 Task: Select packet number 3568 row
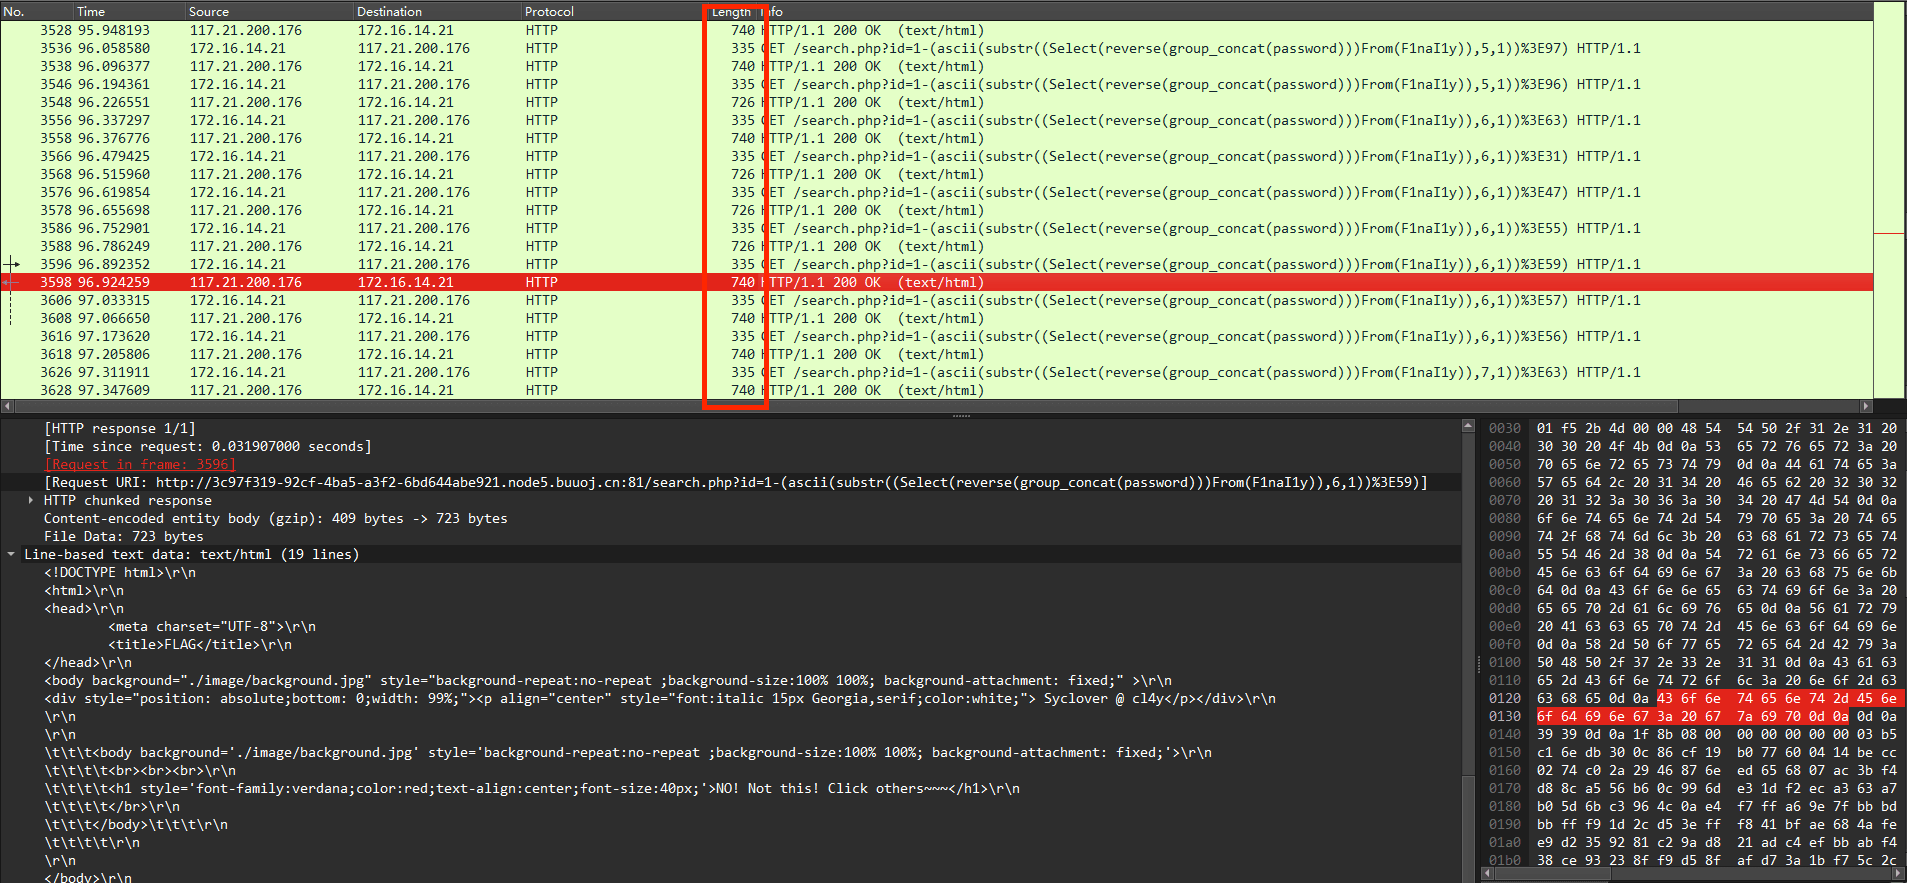(x=936, y=174)
